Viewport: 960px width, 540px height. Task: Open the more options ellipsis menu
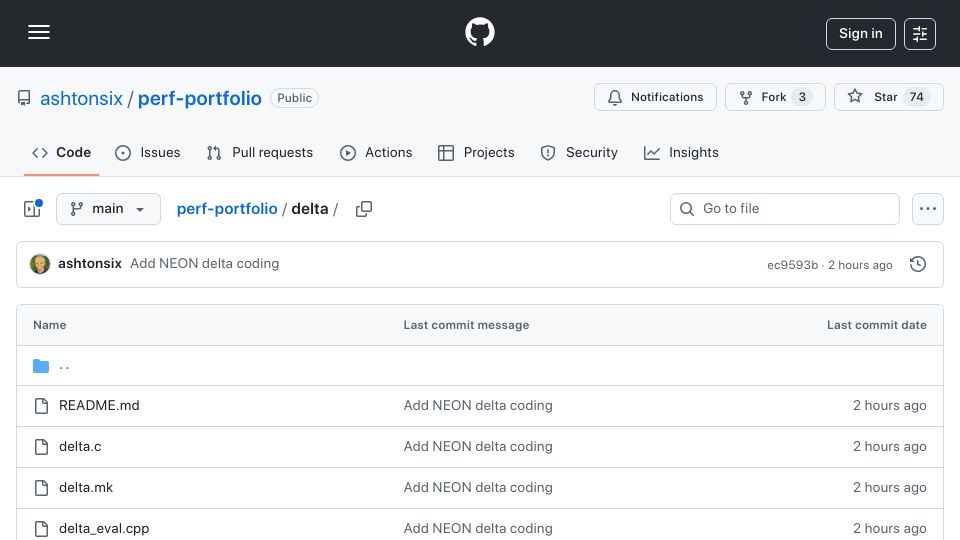[x=928, y=209]
